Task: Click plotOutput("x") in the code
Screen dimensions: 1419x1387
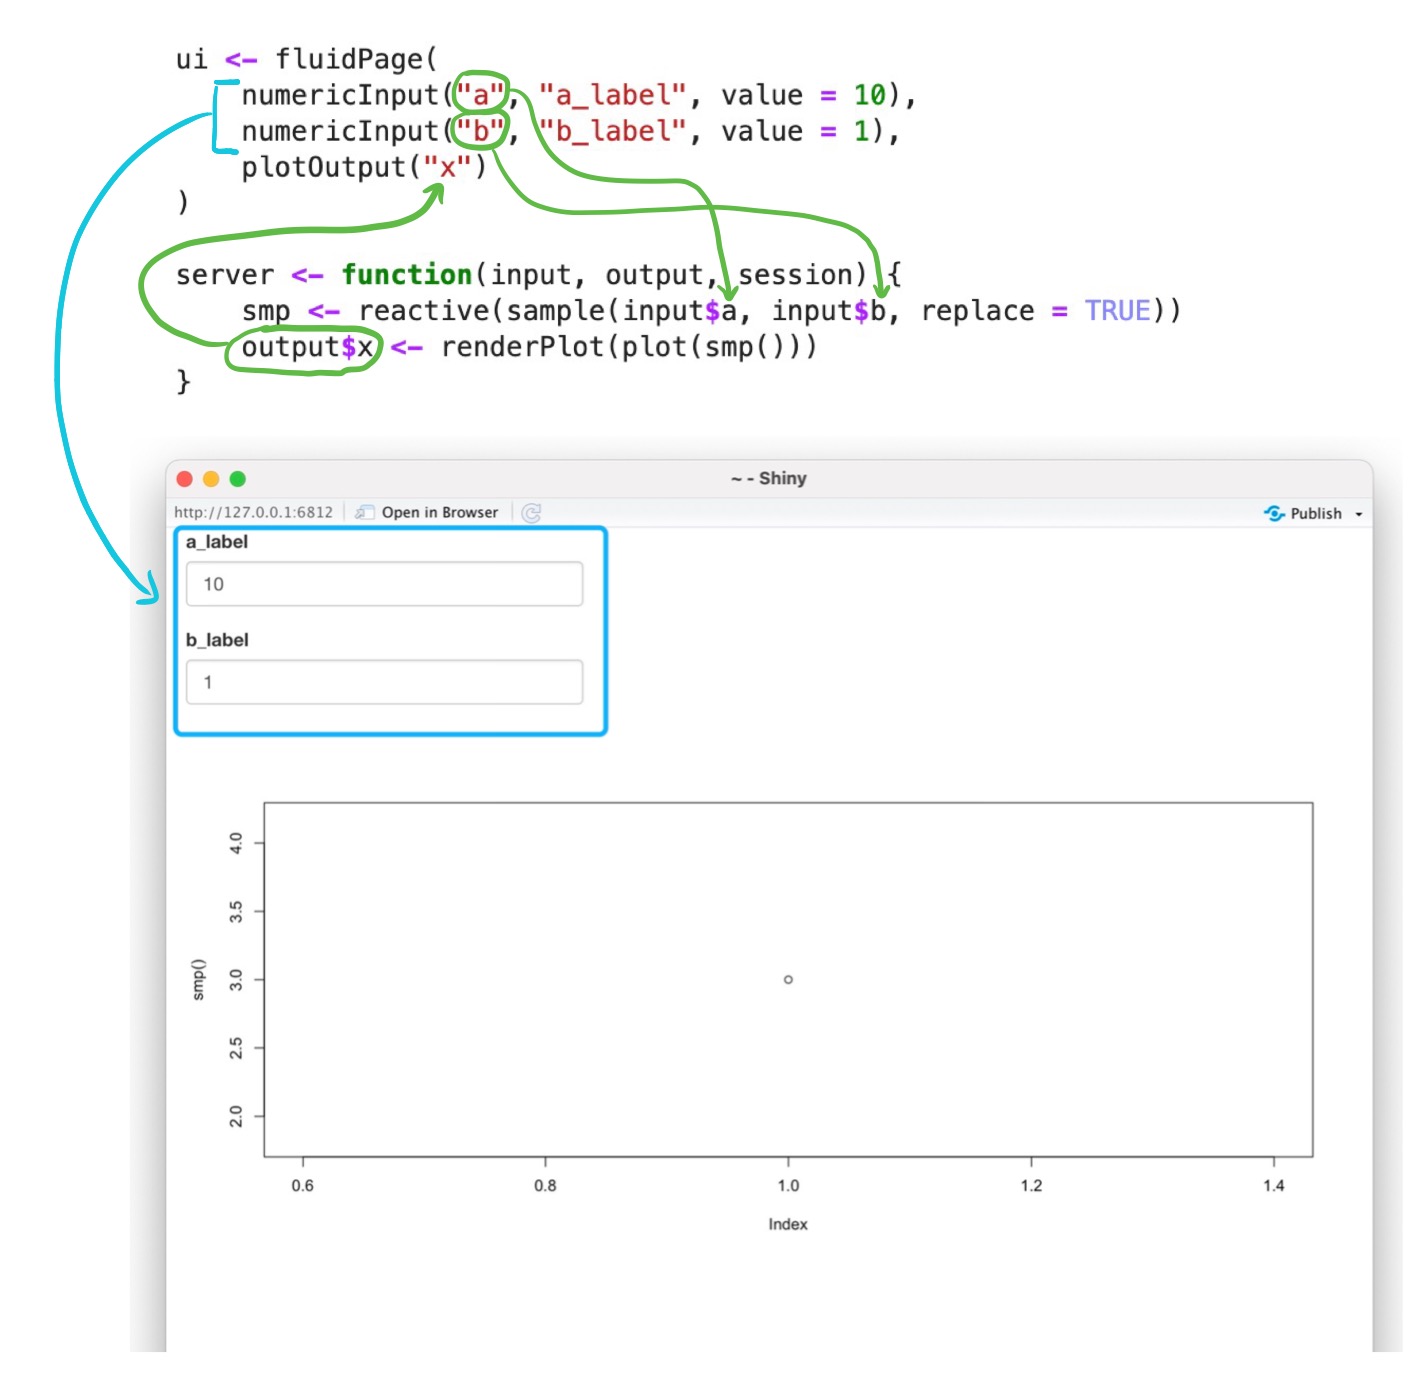Action: 364,167
